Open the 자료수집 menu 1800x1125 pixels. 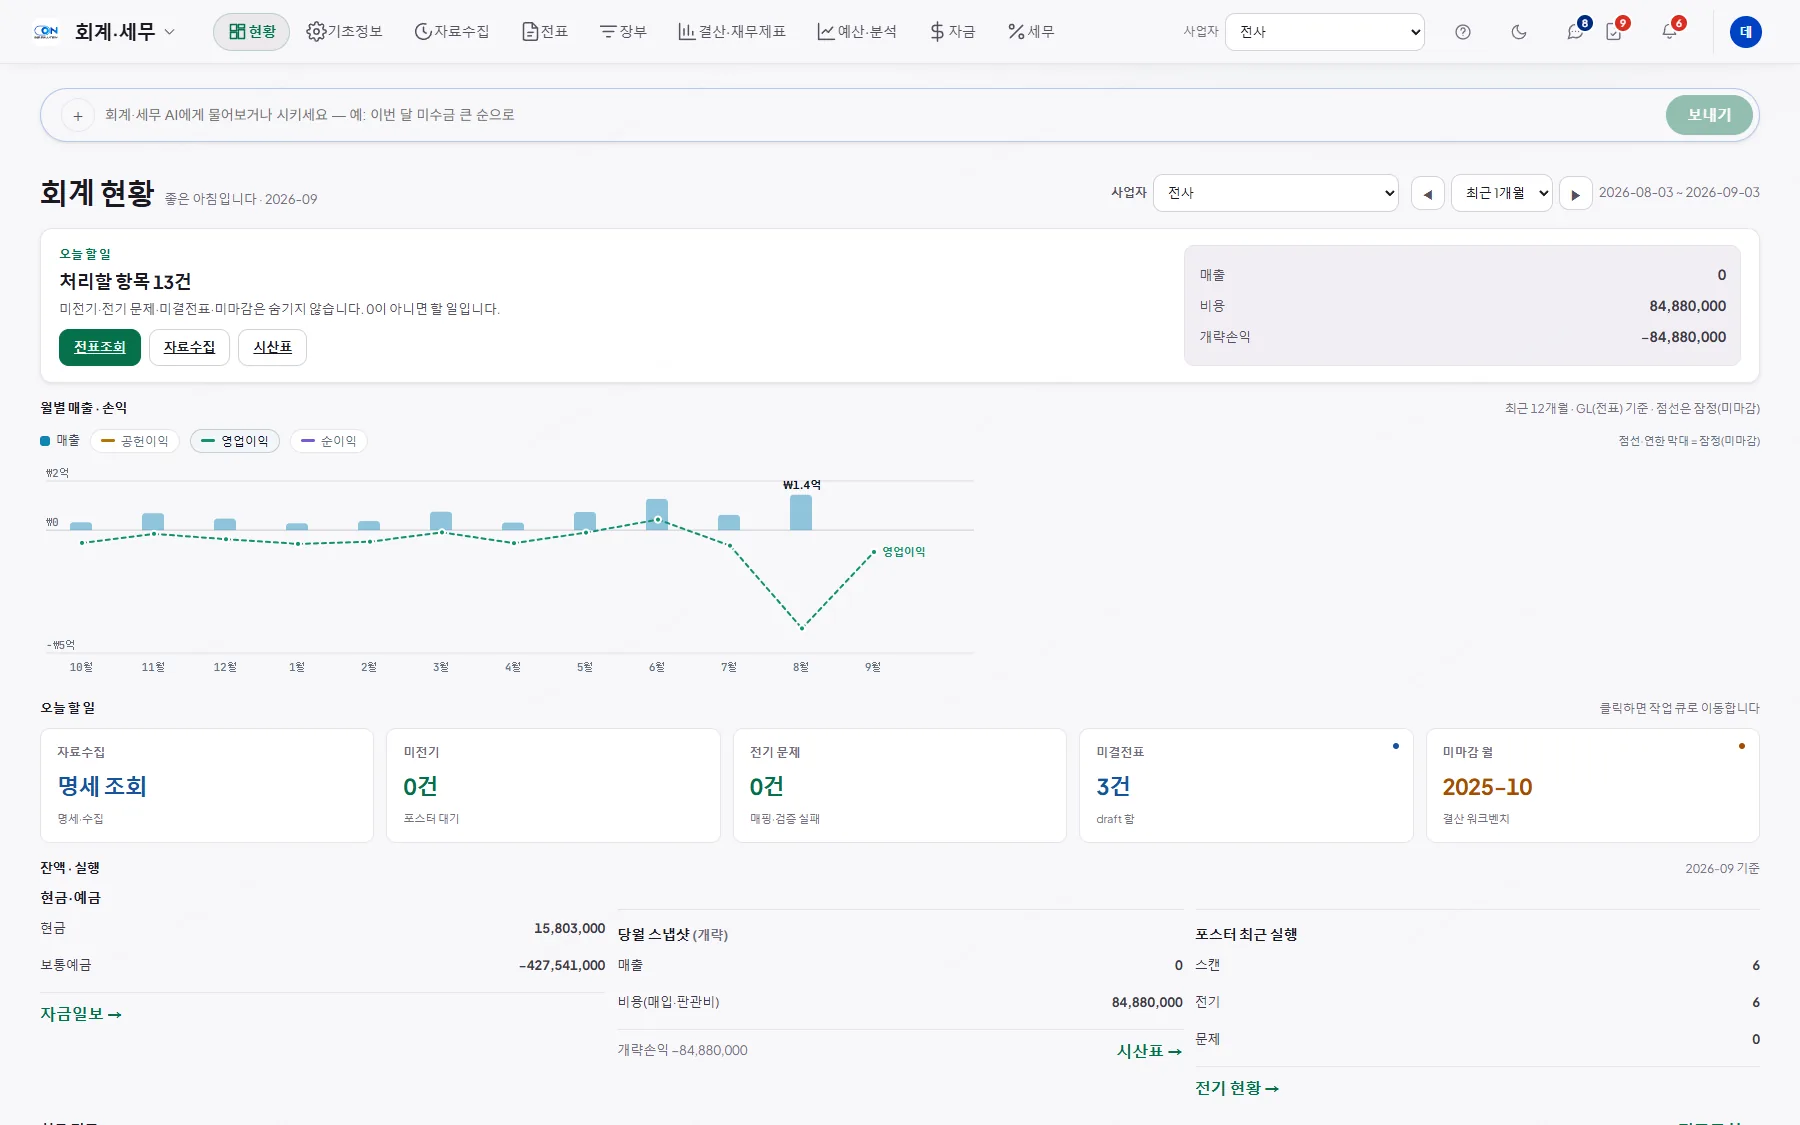point(452,32)
